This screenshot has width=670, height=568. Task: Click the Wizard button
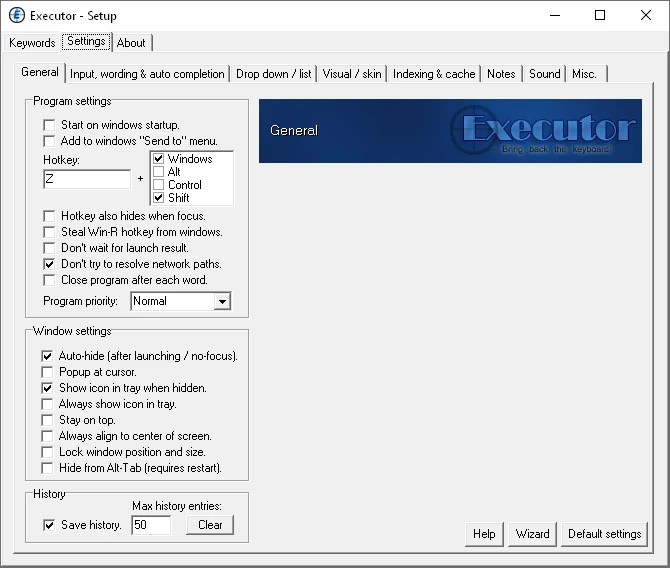coord(532,534)
